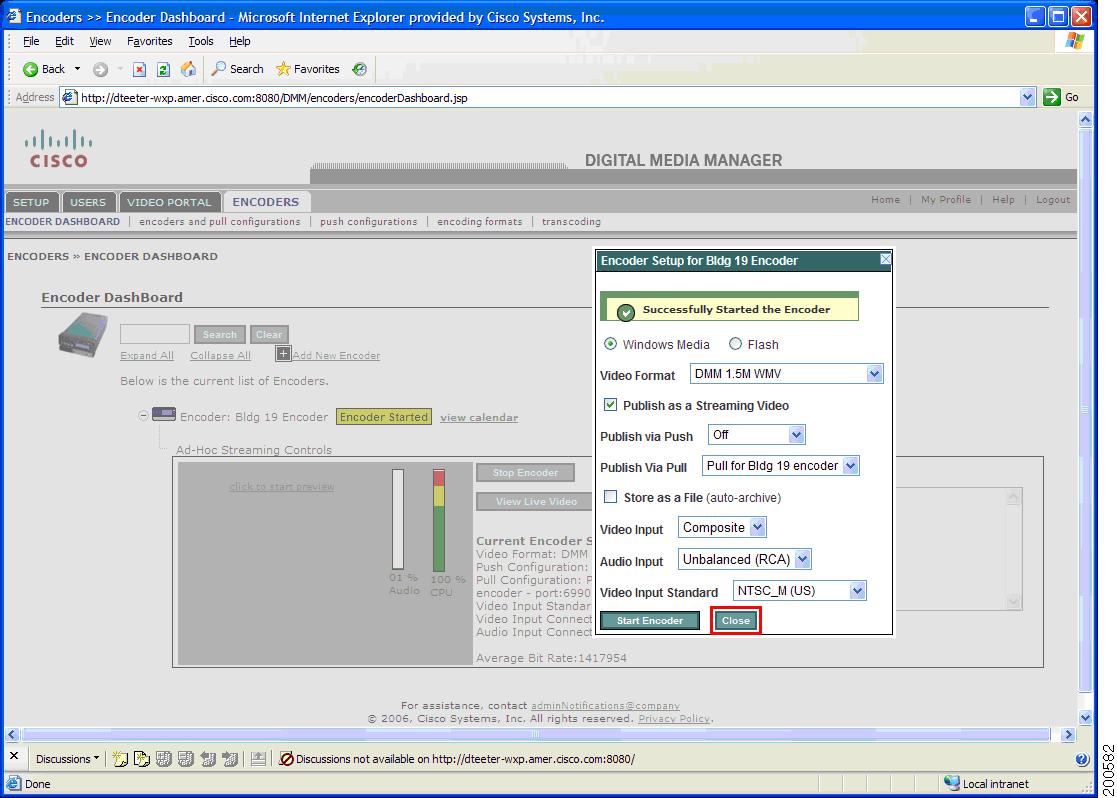Open Favorites via the star toolbar icon
The height and width of the screenshot is (798, 1117).
[283, 68]
